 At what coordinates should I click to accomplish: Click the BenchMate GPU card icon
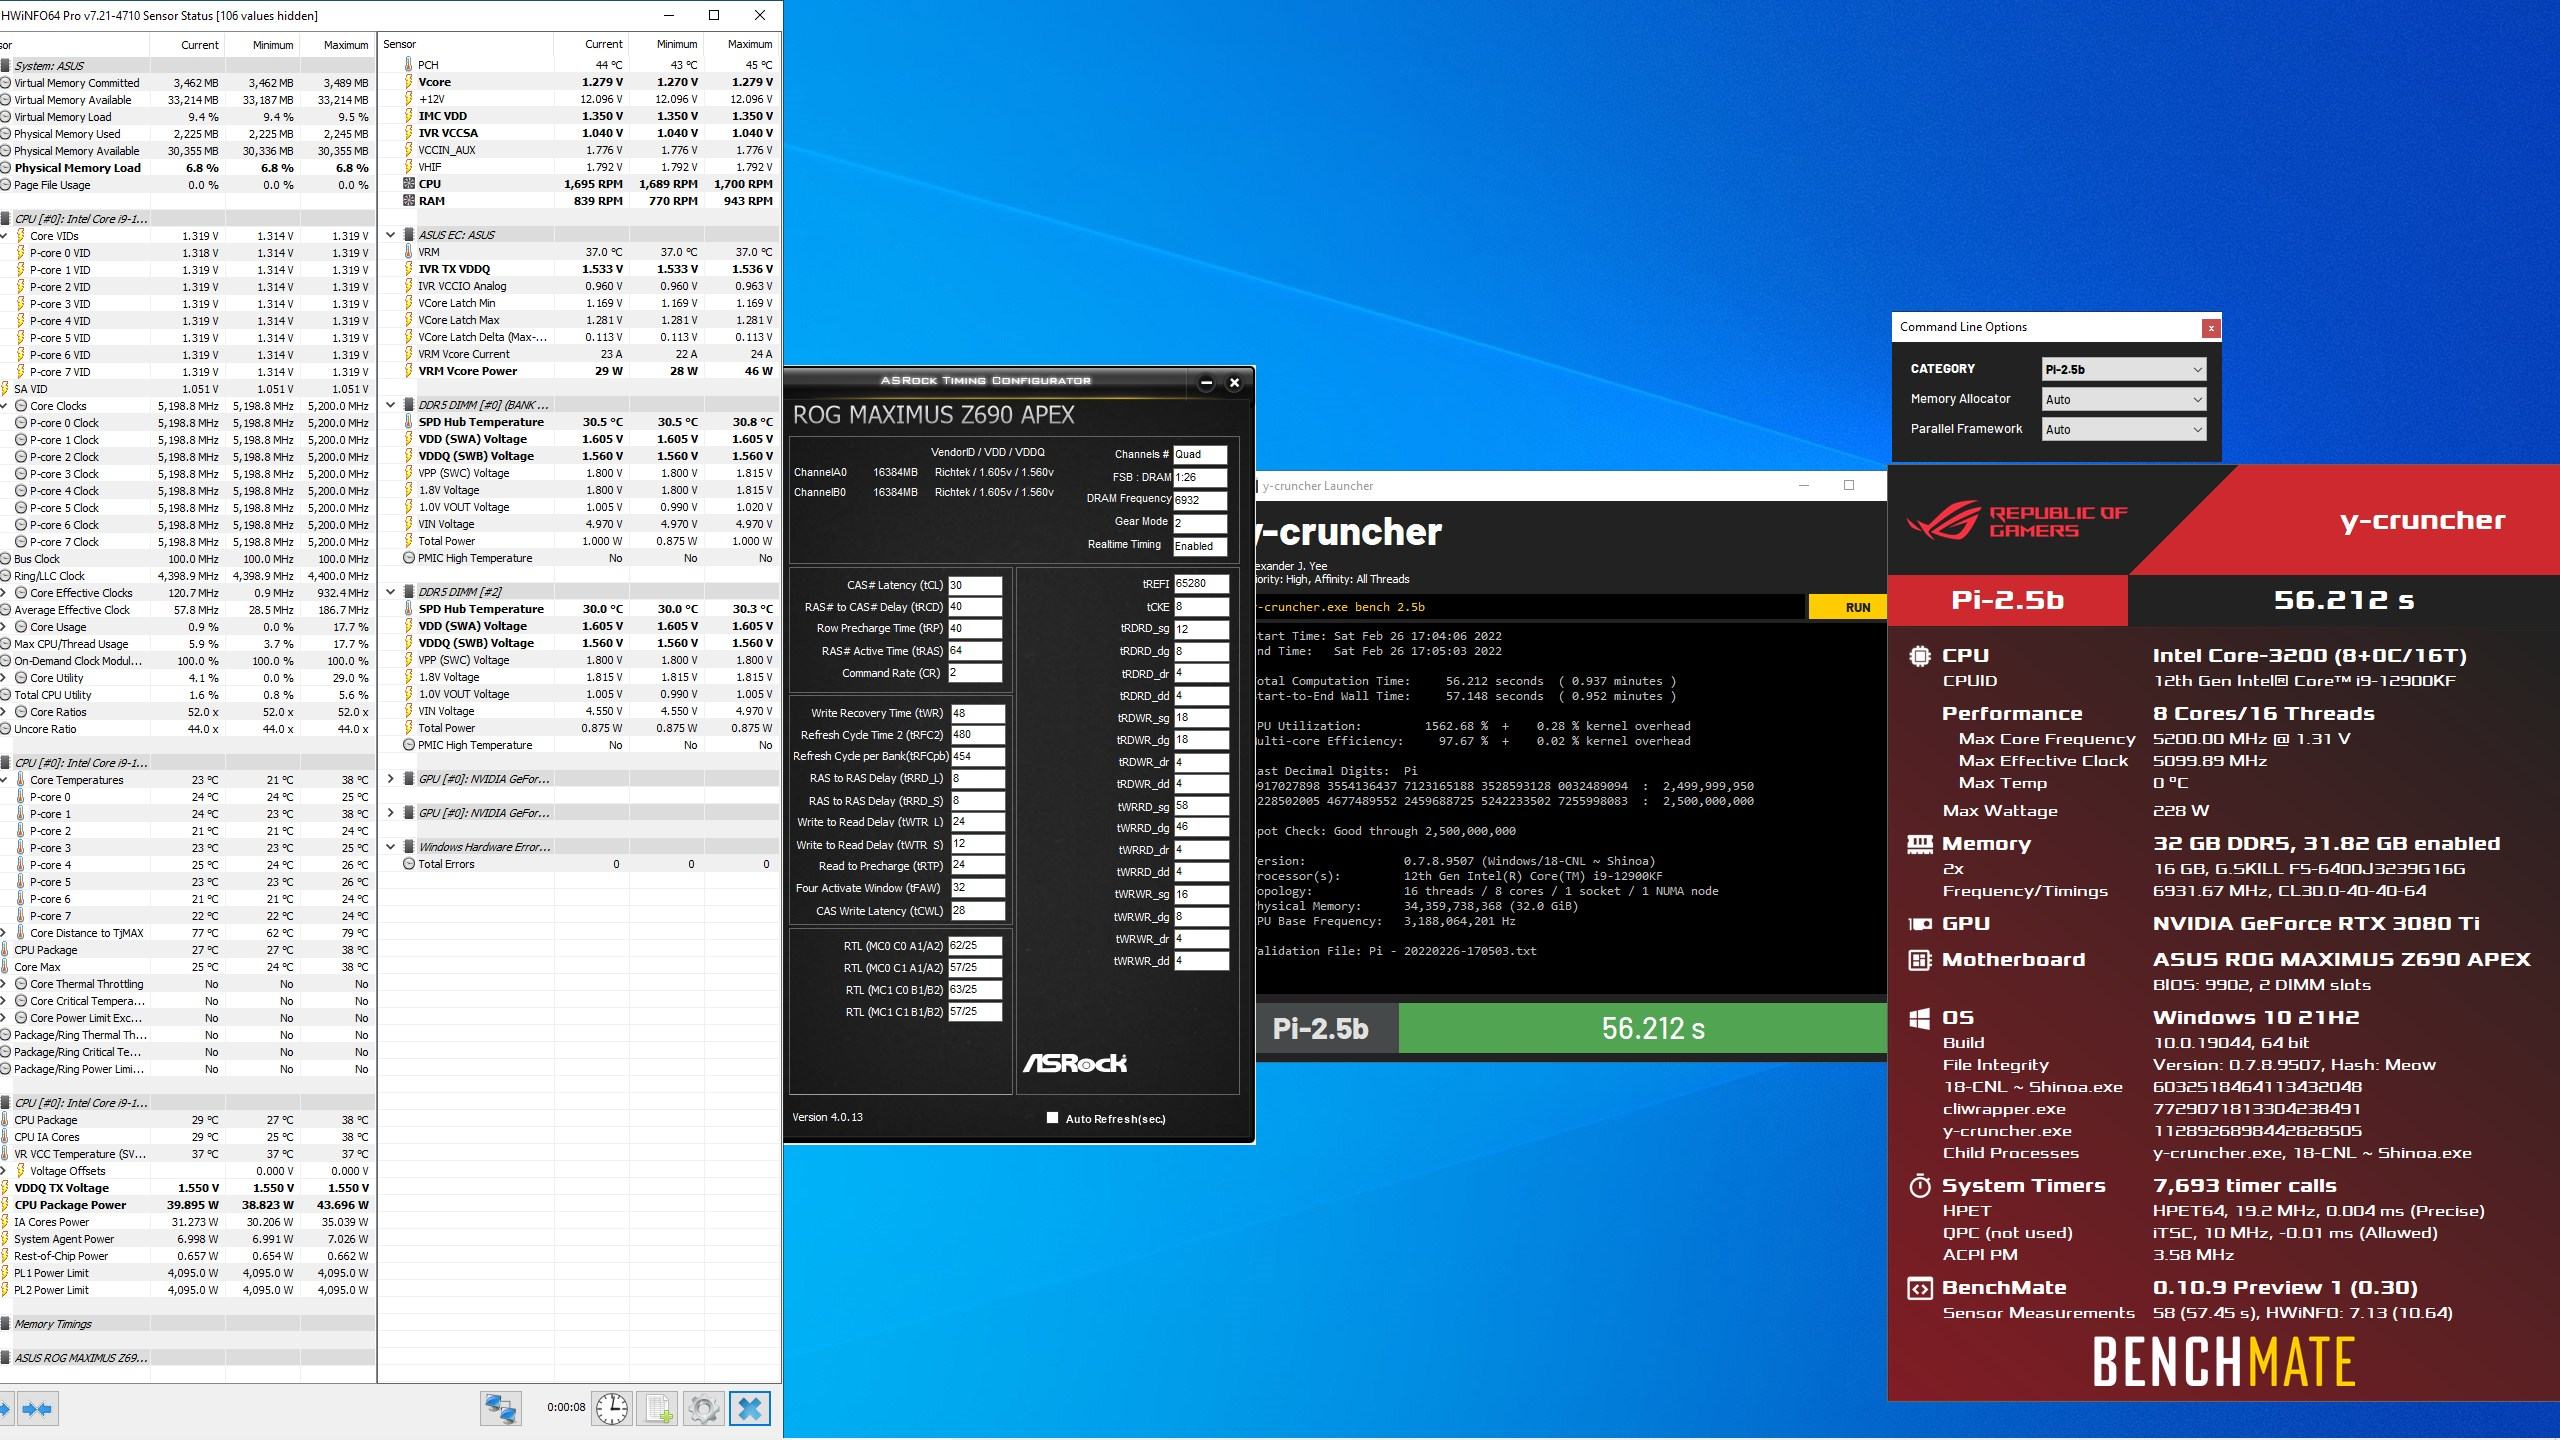[1919, 925]
